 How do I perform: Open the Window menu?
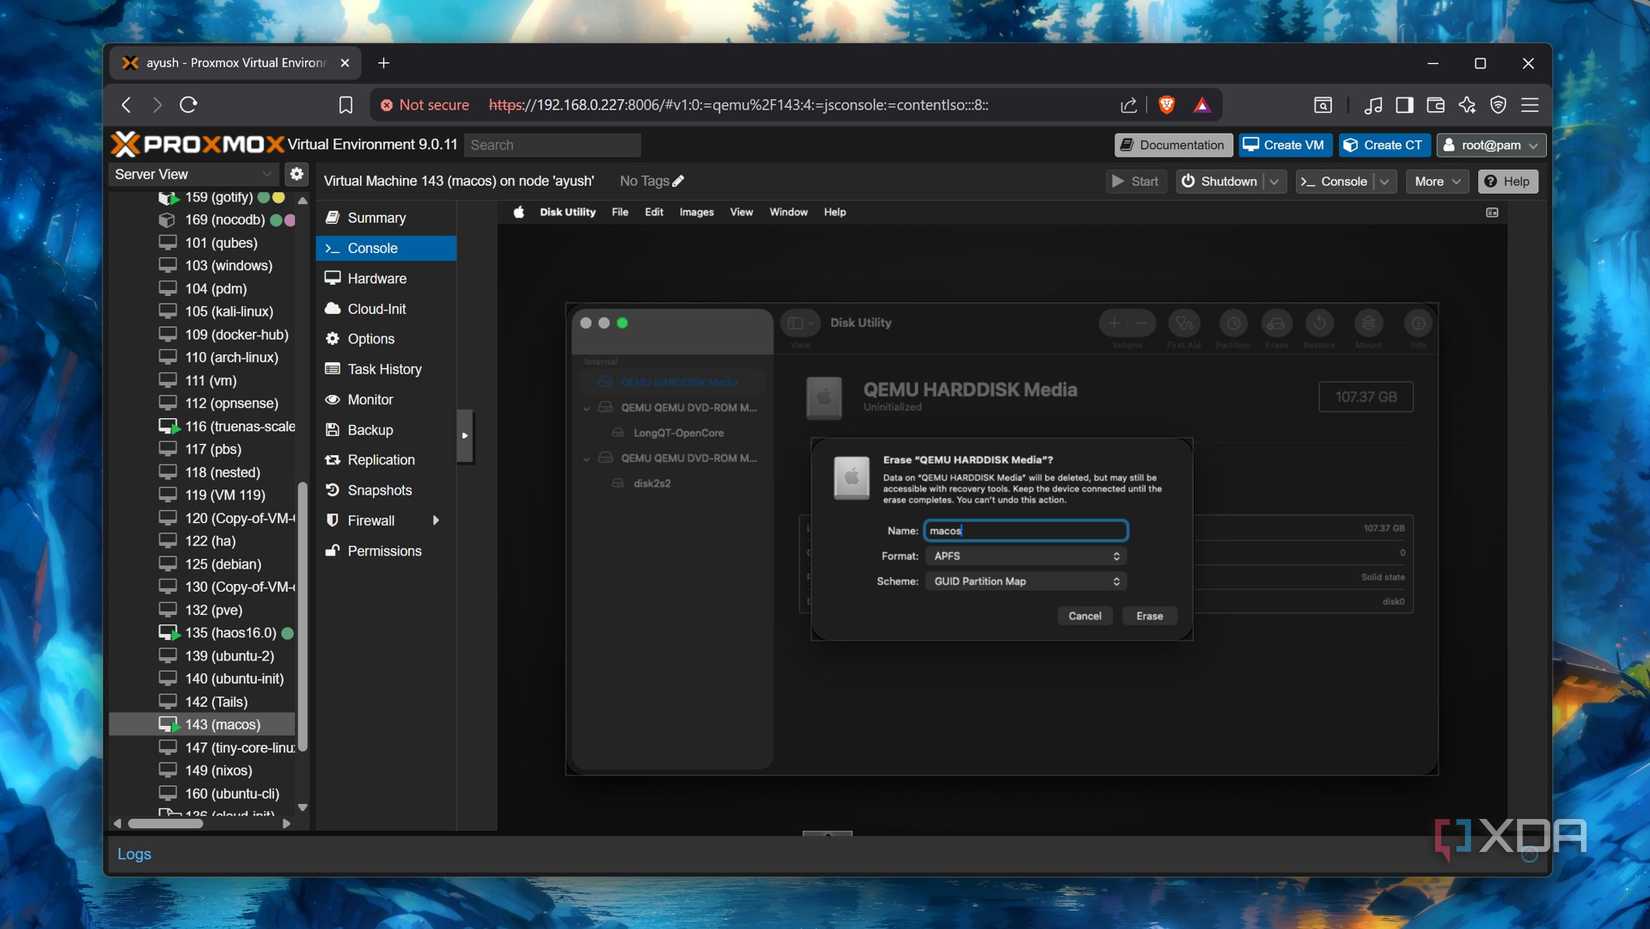point(788,212)
